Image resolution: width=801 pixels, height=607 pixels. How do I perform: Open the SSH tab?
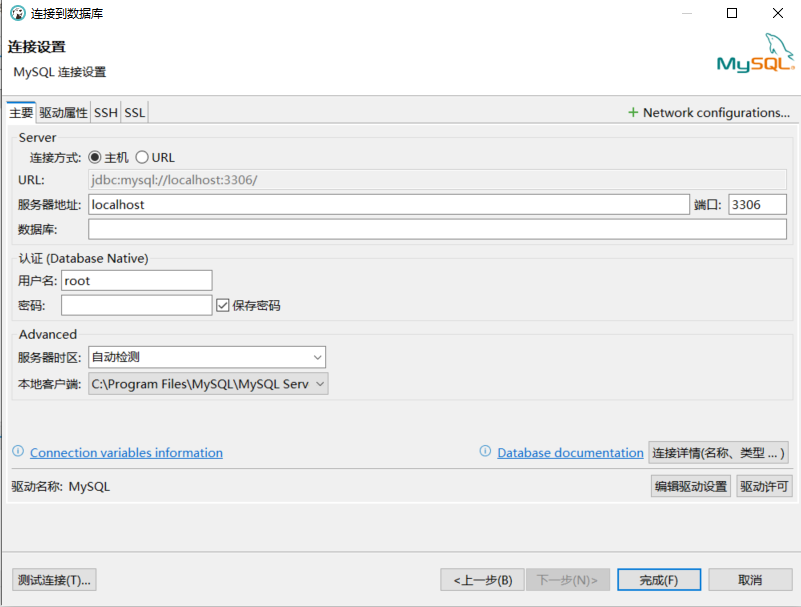pyautogui.click(x=106, y=113)
